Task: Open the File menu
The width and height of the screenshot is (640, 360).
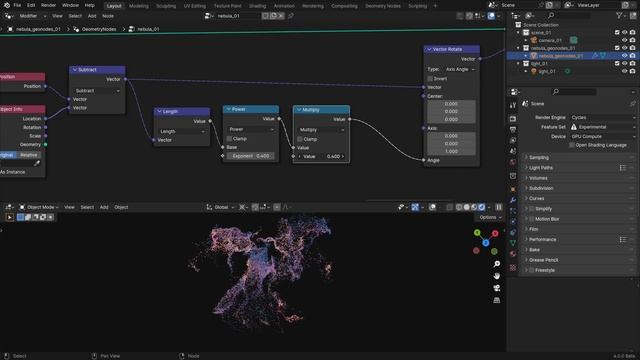Action: click(17, 5)
